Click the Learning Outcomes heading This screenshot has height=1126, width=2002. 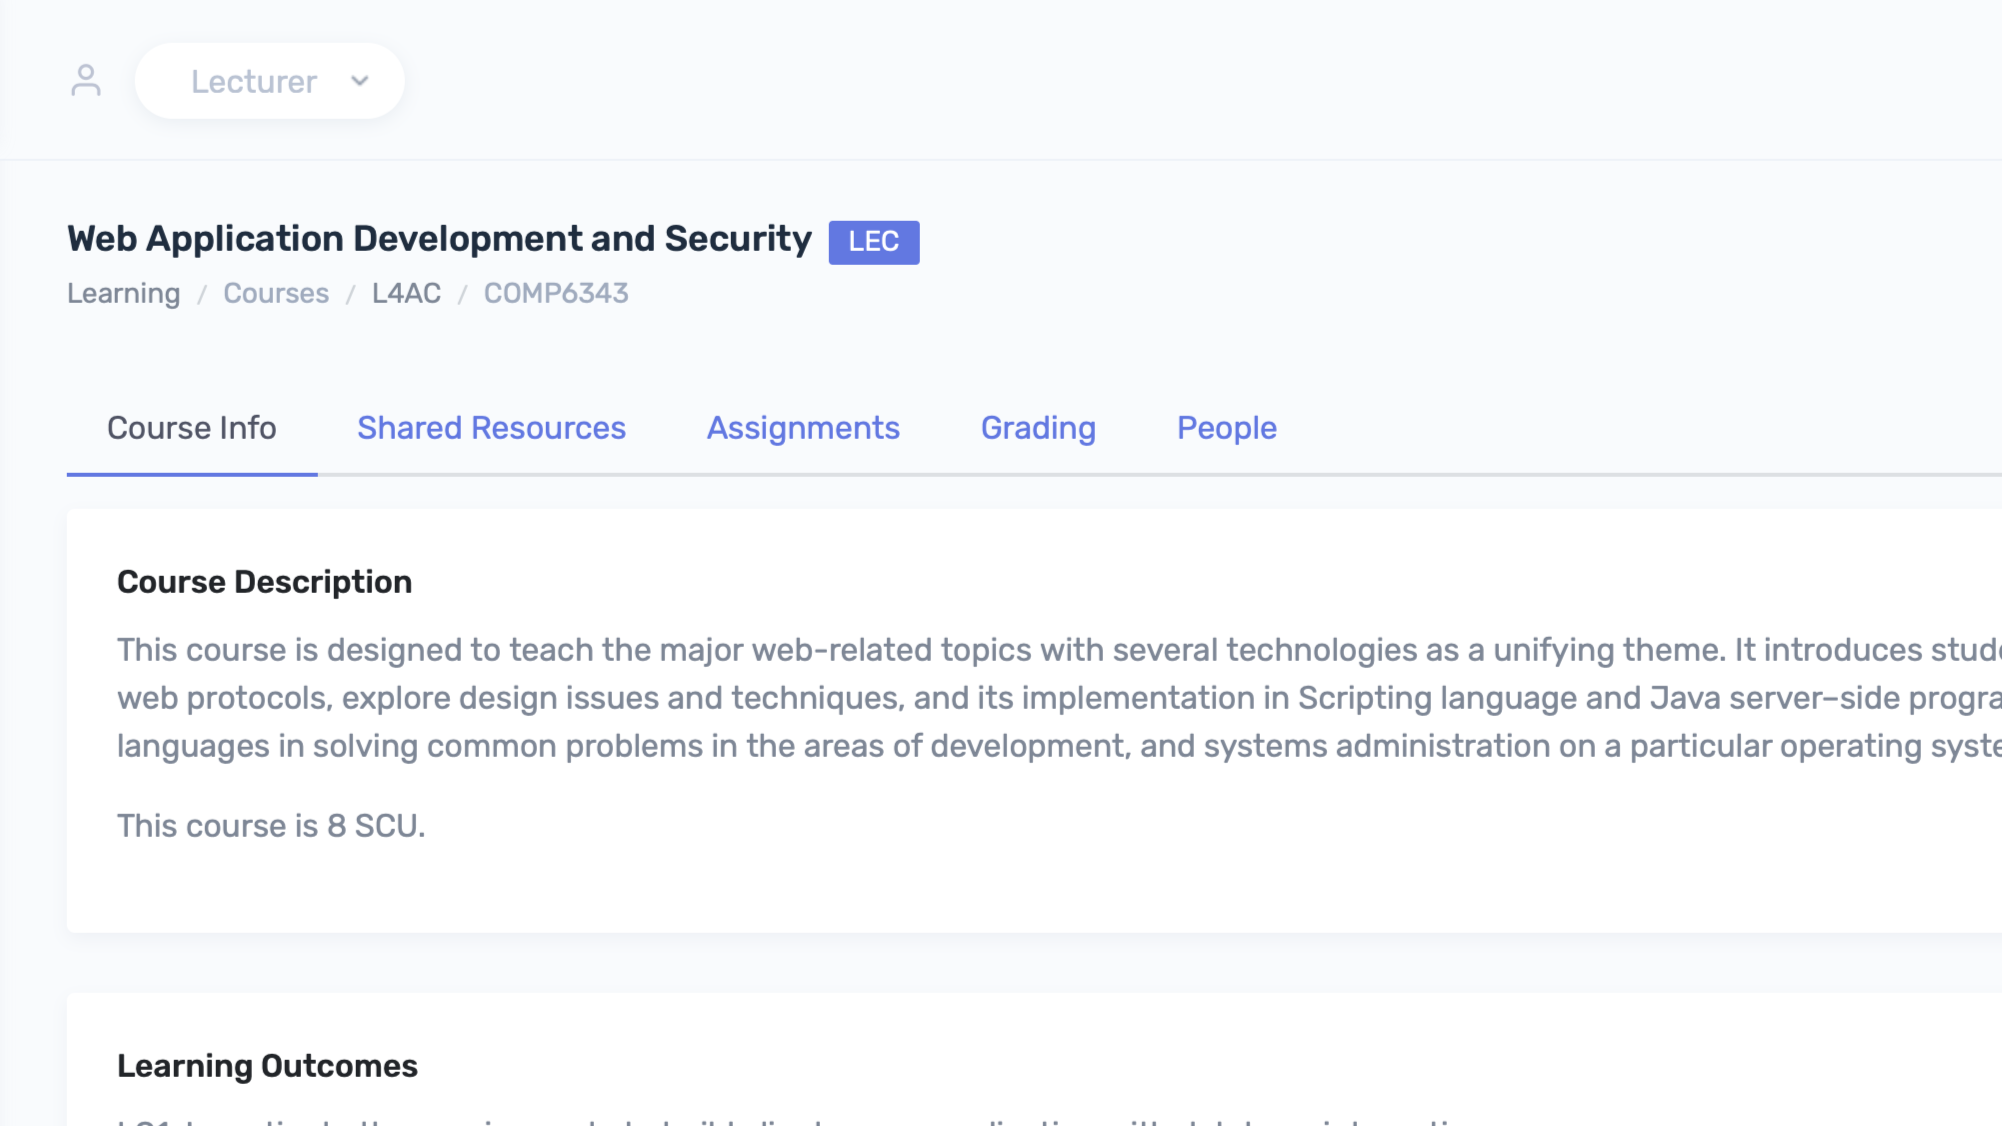(267, 1065)
